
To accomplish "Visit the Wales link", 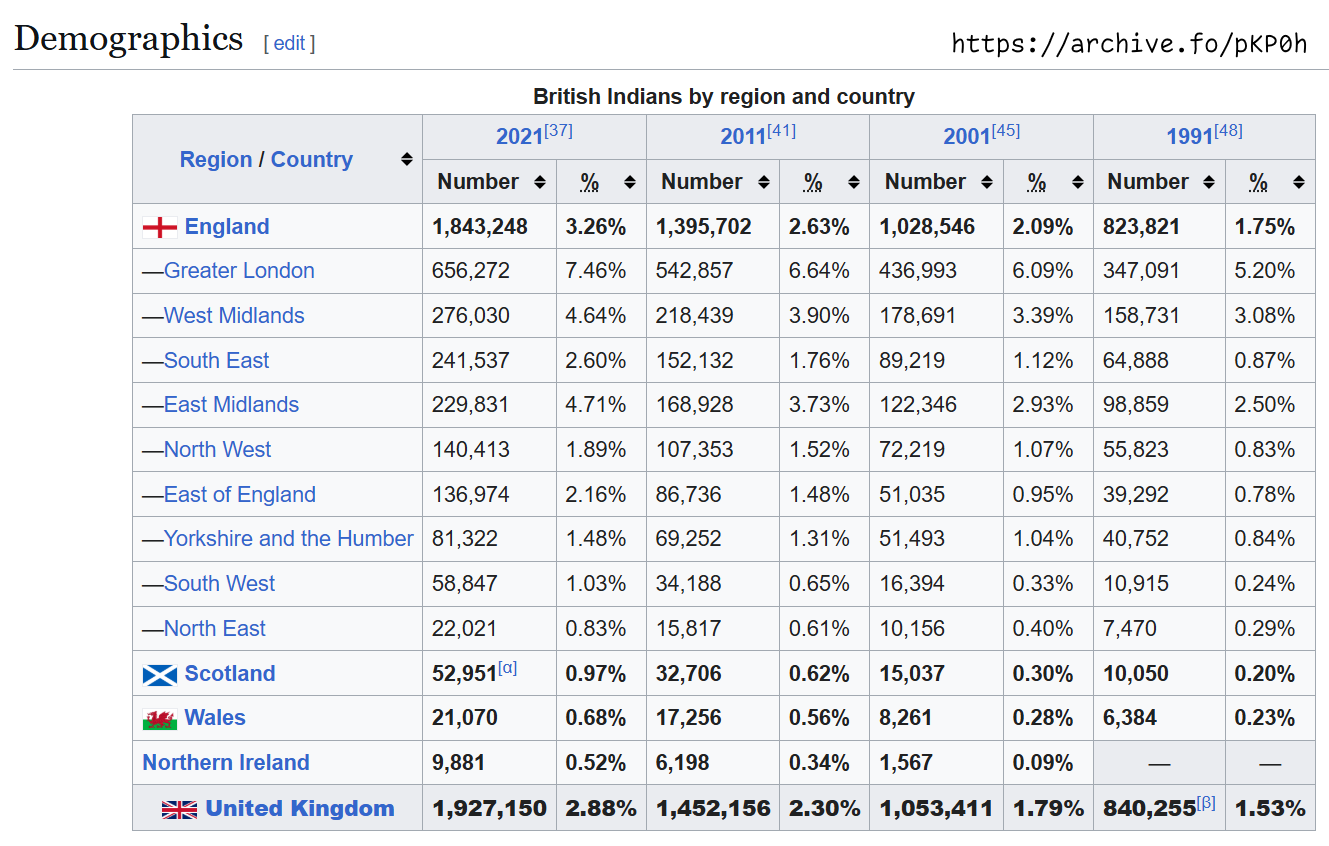I will [215, 718].
